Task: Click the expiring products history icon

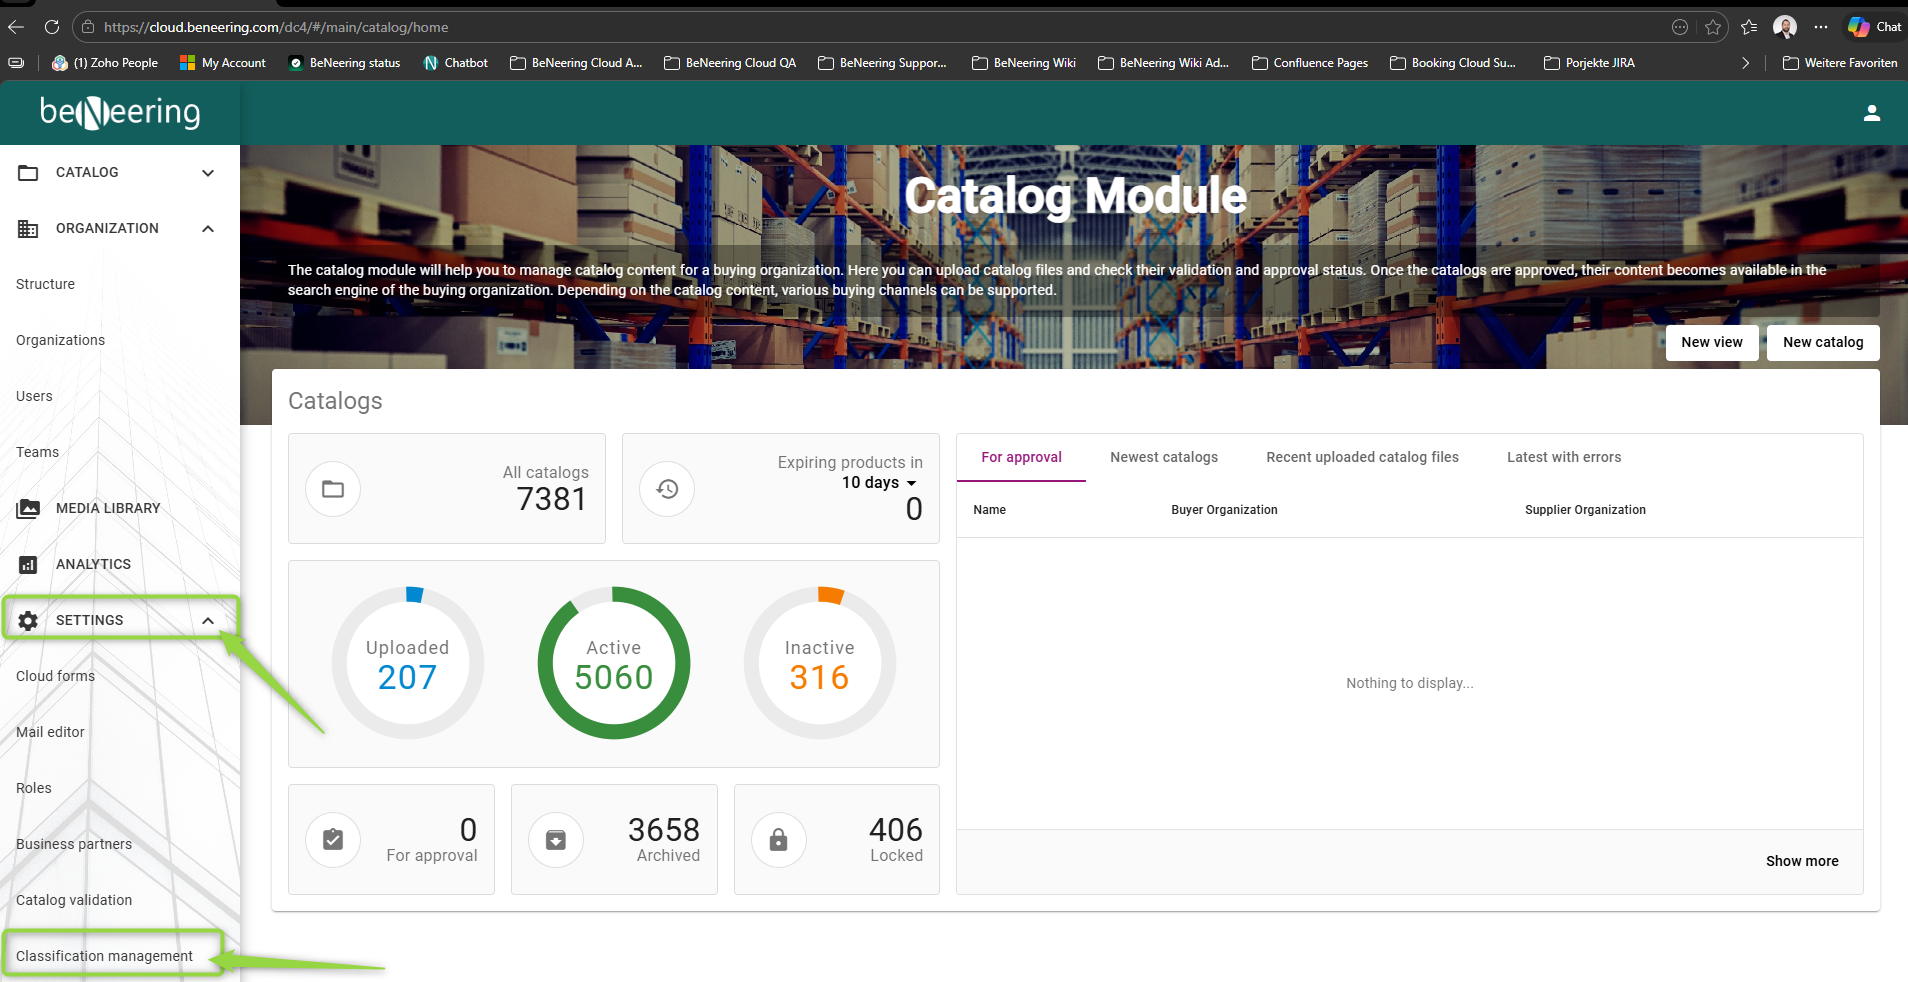Action: (667, 489)
